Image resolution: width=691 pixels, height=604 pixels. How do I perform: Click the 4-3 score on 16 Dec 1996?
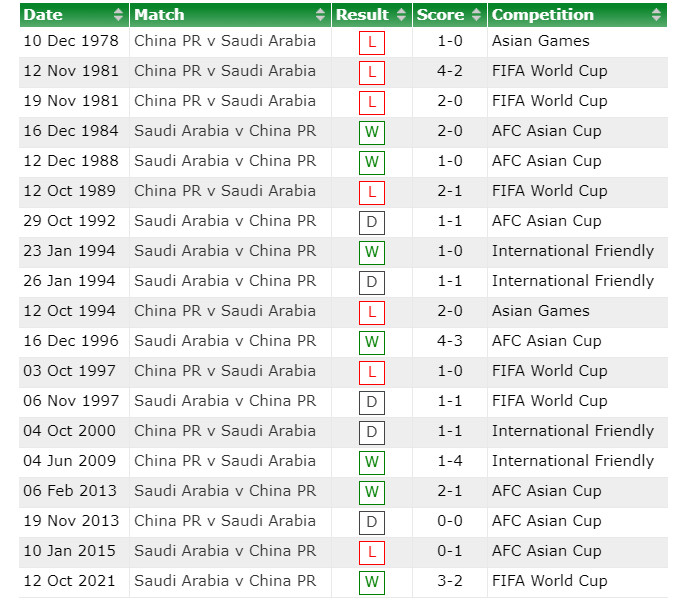click(x=450, y=341)
